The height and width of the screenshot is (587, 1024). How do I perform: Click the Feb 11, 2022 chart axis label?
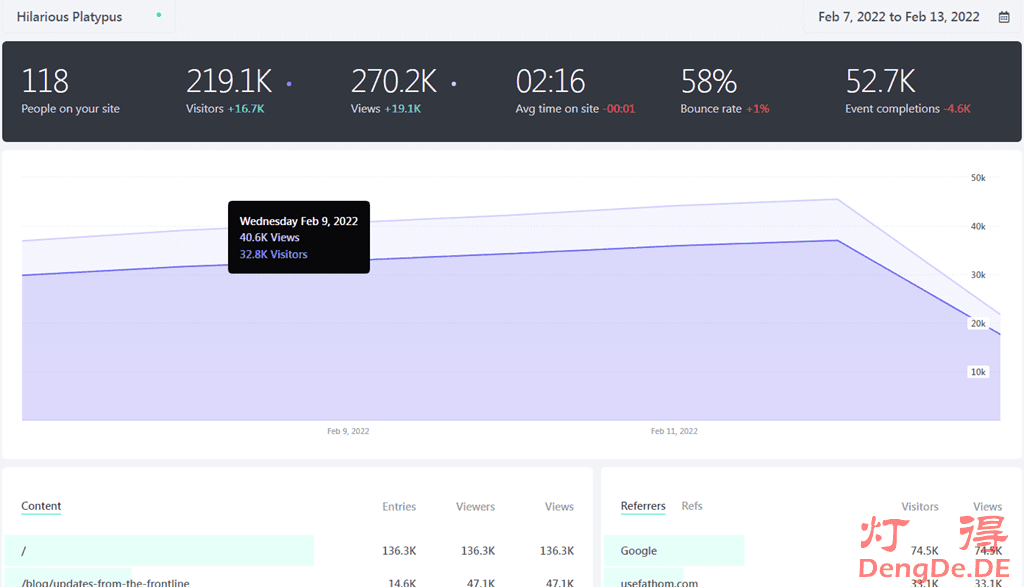(674, 431)
